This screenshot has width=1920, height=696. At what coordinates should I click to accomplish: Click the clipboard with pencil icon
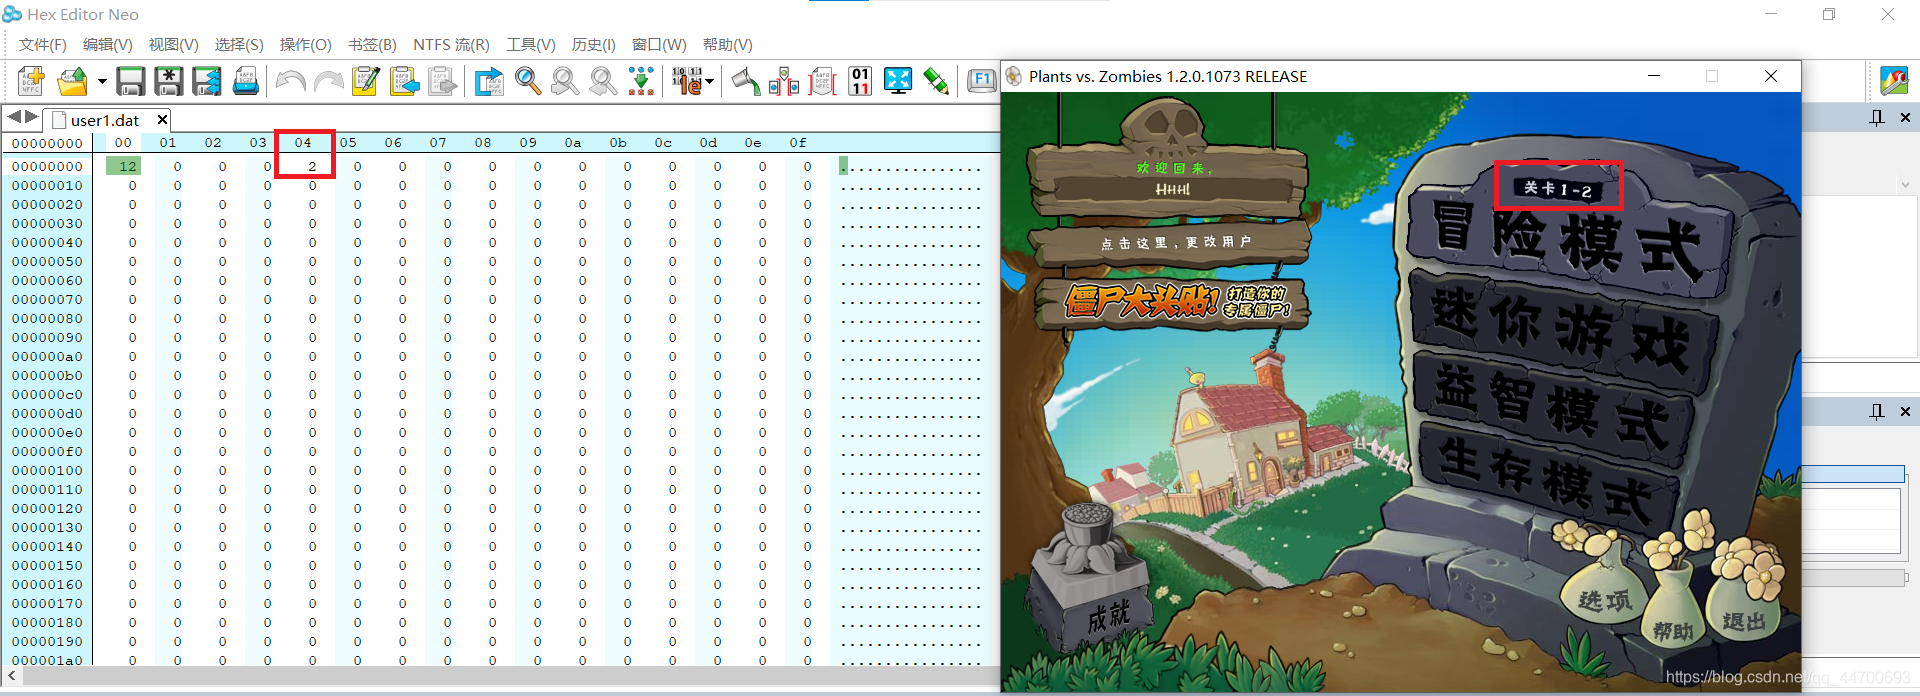[x=366, y=81]
